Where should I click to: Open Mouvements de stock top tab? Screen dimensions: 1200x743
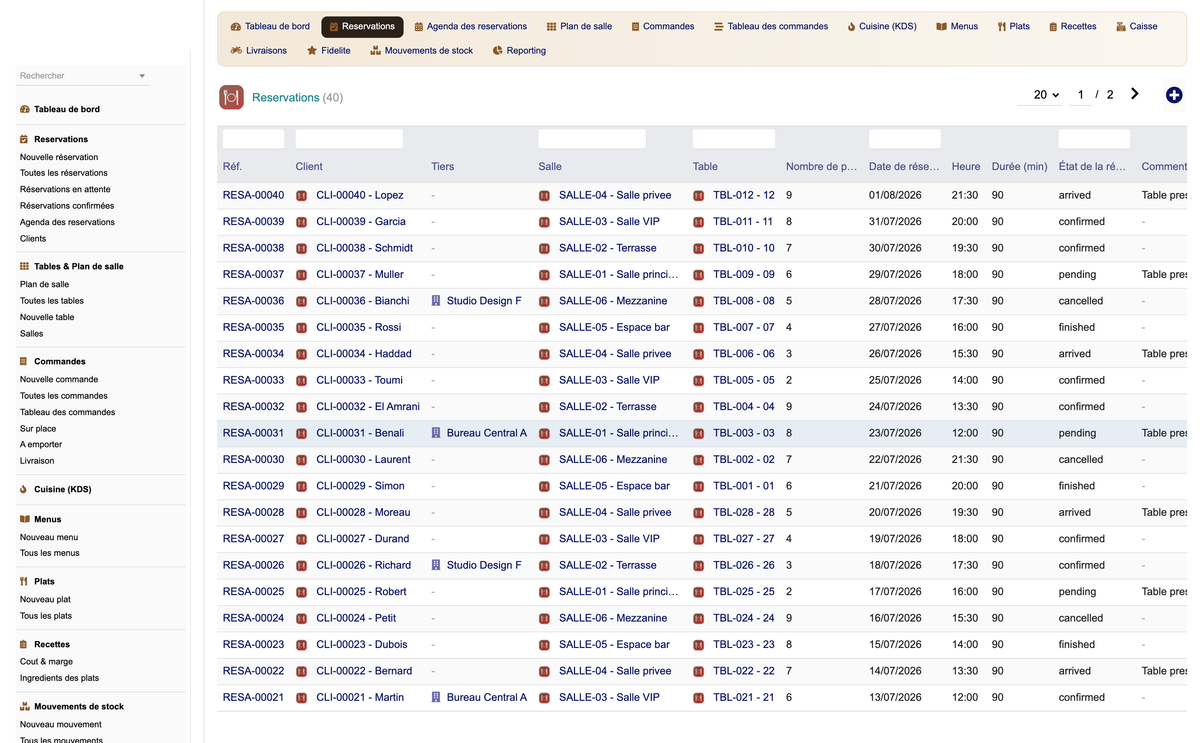point(421,51)
